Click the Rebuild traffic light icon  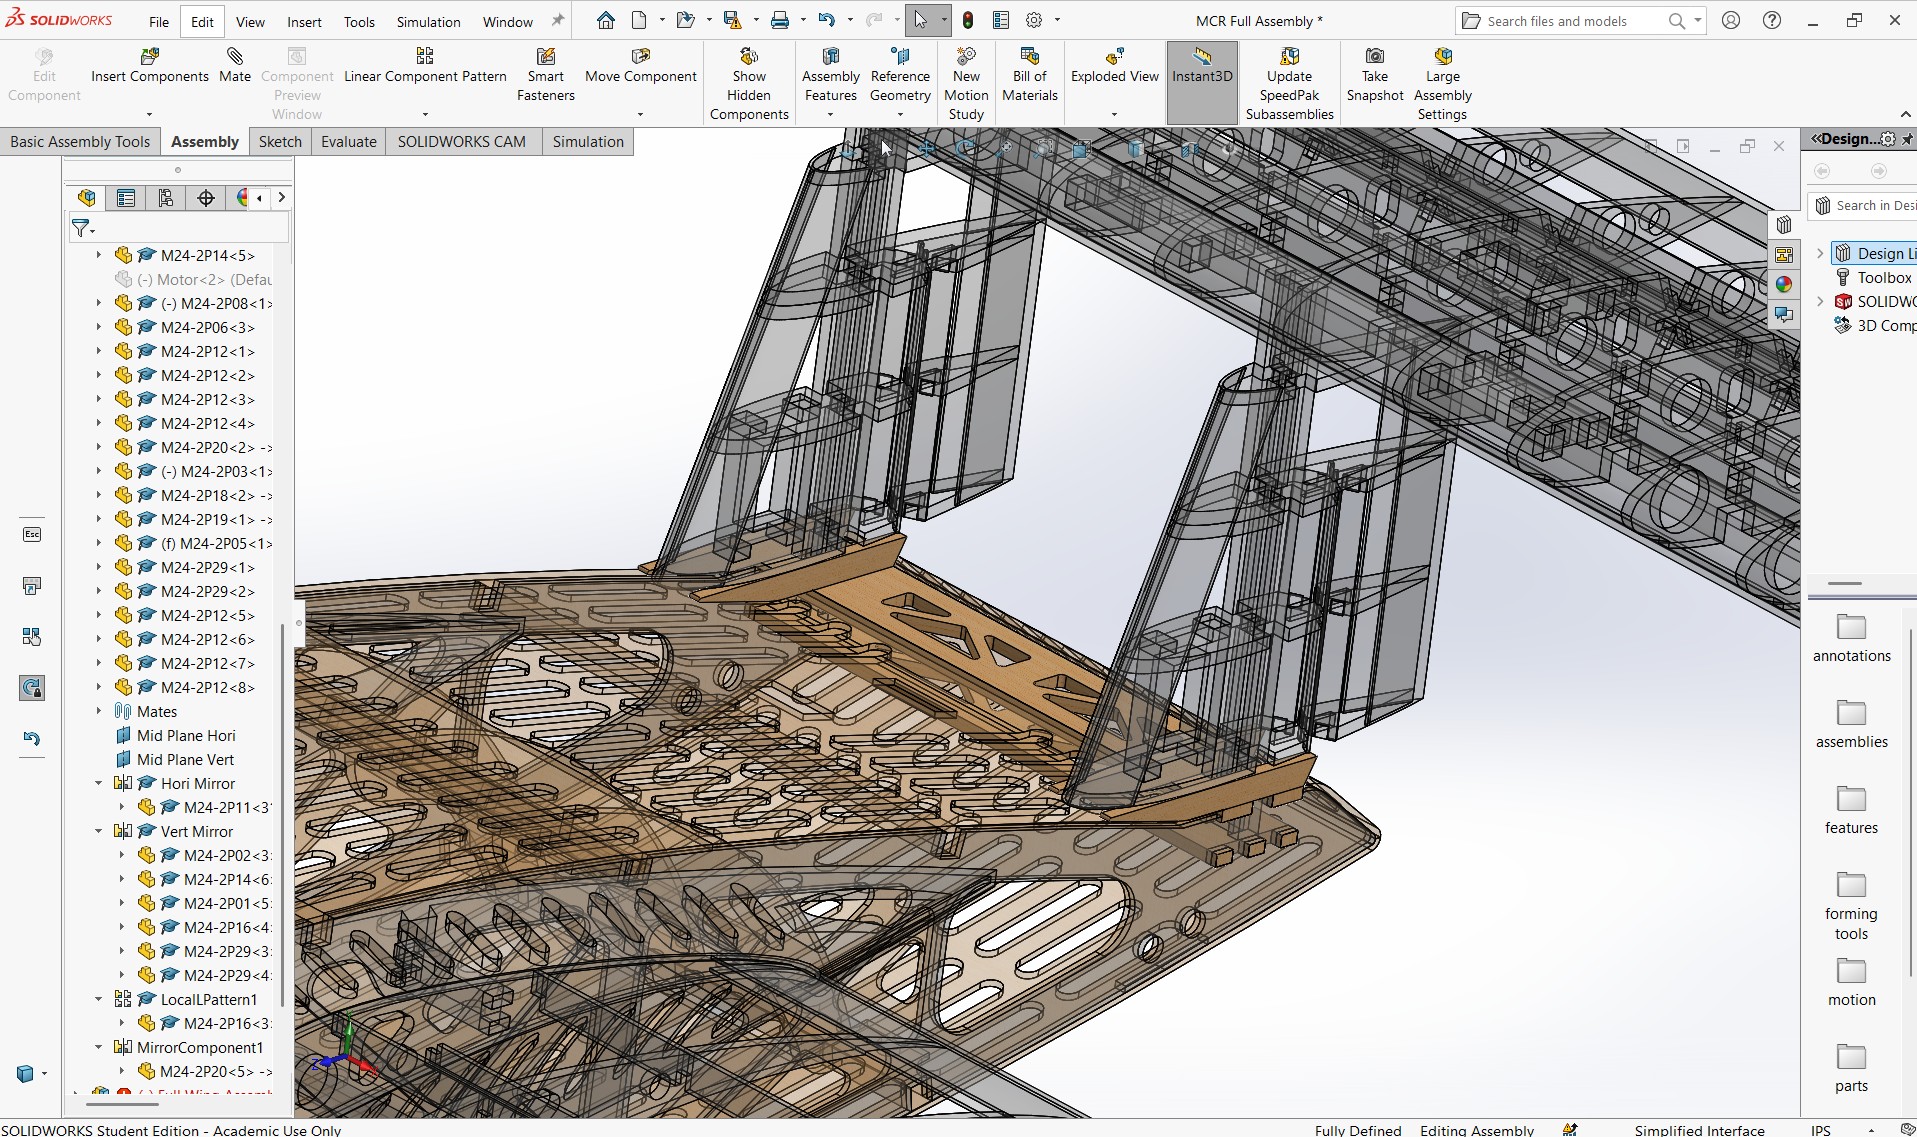968,20
